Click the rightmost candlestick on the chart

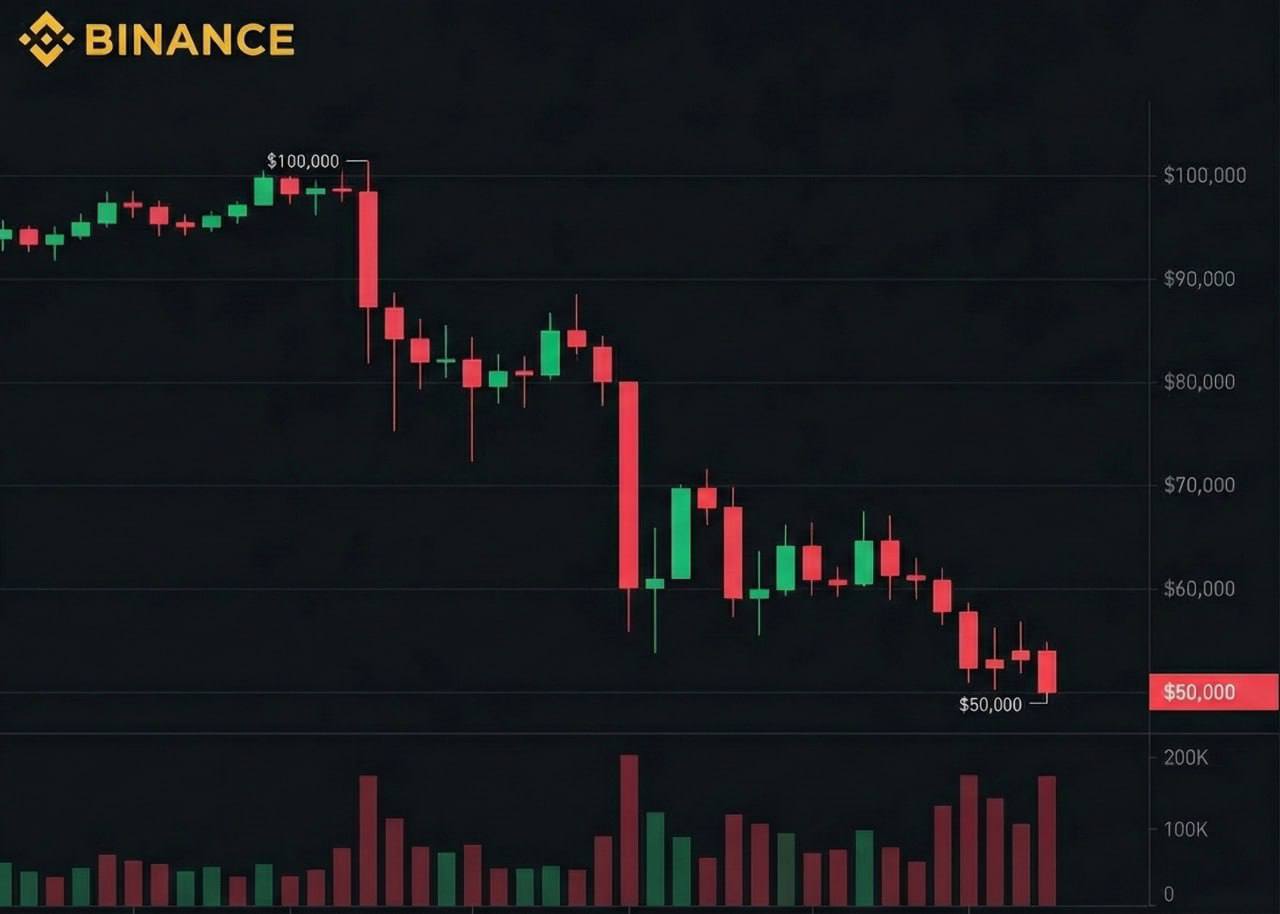coord(1047,671)
